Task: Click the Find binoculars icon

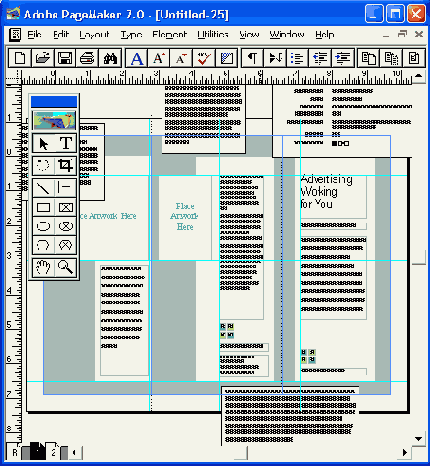Action: pos(110,58)
